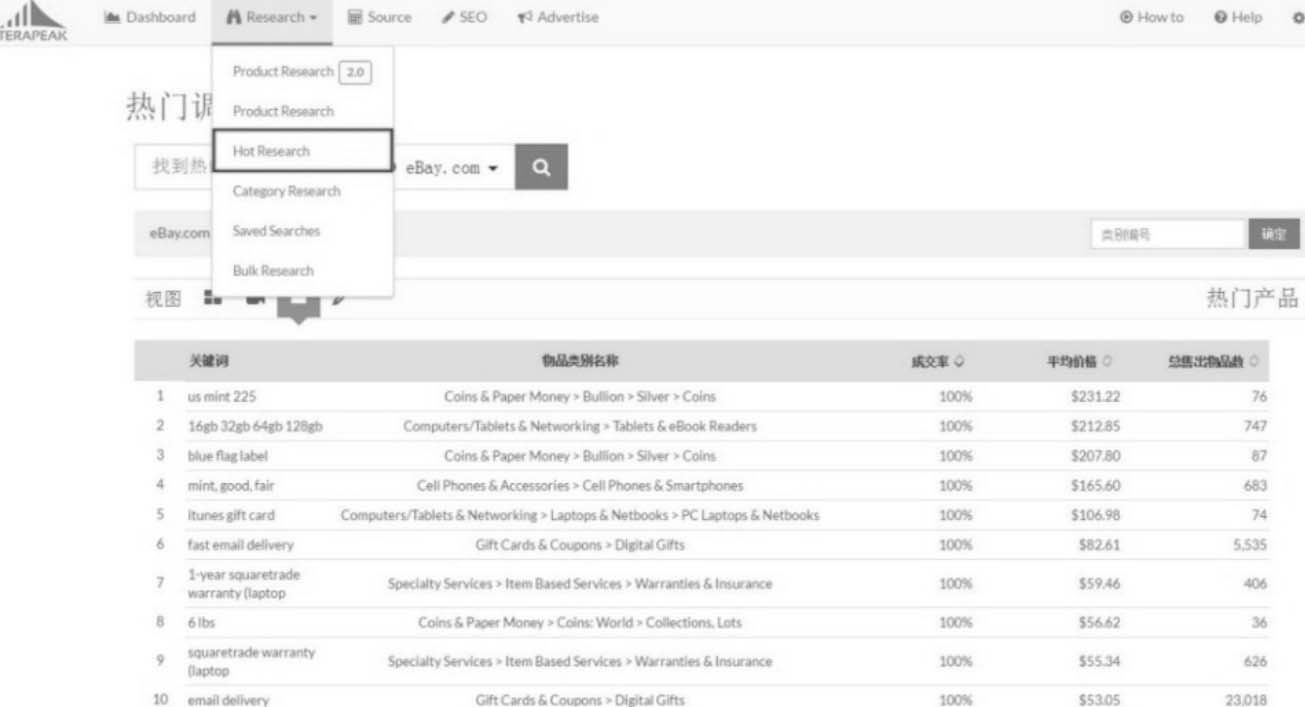
Task: Click the magnifier search button
Action: tap(541, 168)
